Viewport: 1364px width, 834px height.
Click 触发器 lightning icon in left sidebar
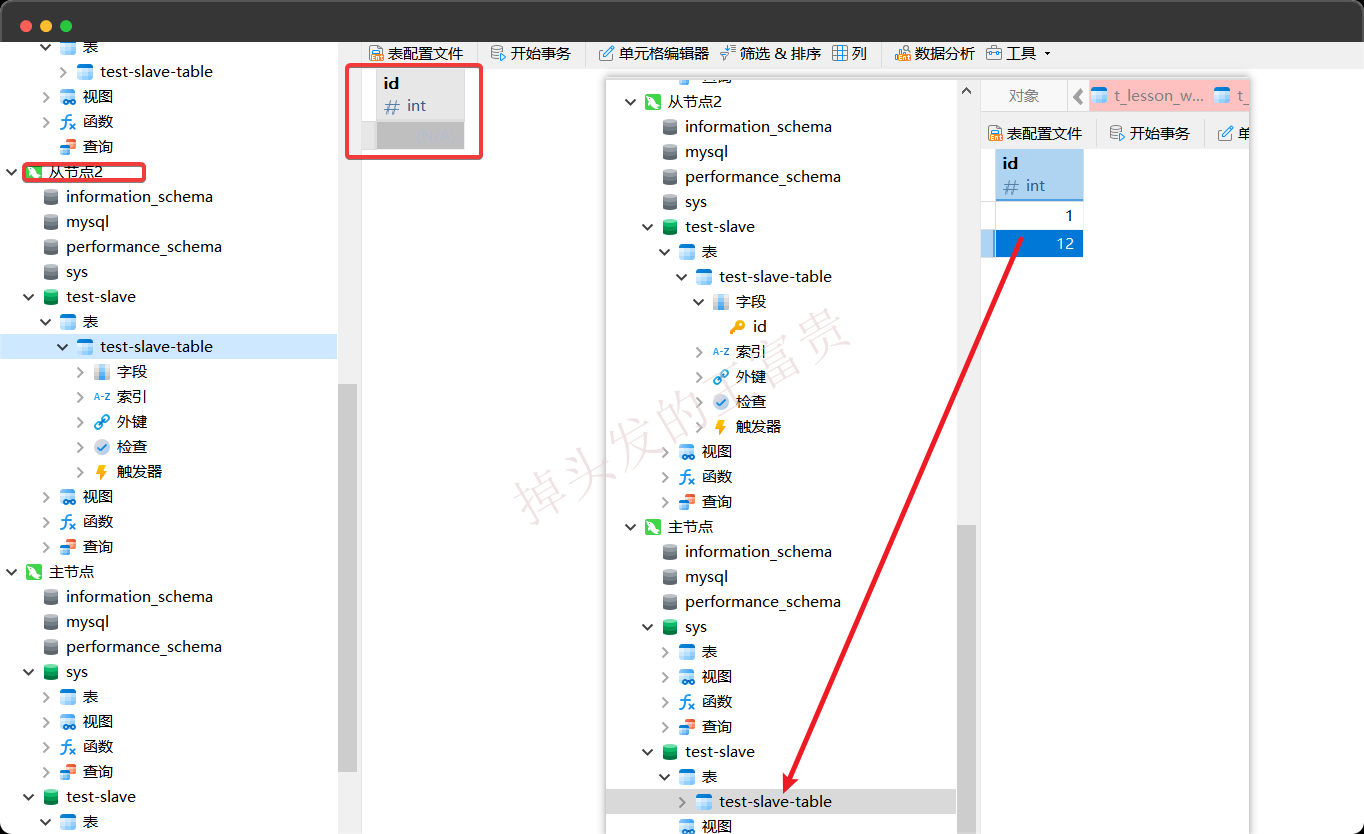tap(102, 472)
